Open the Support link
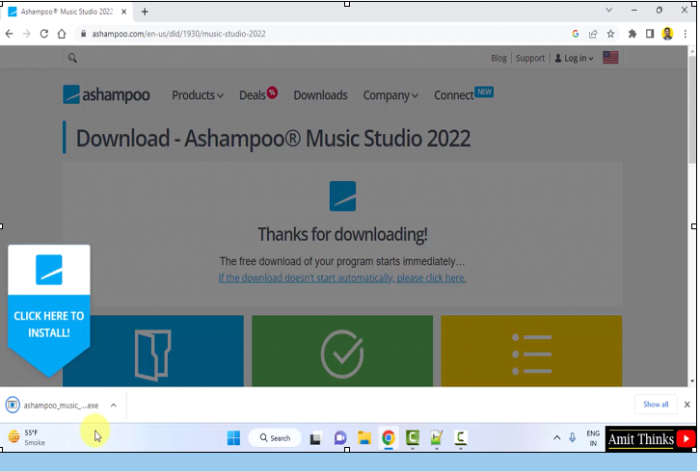This screenshot has width=700, height=472. (x=530, y=58)
